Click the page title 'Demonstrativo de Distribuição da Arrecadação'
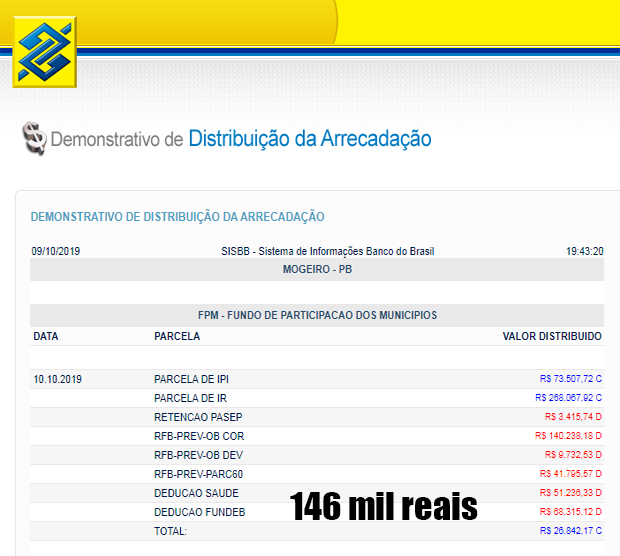The width and height of the screenshot is (620, 556). coord(241,139)
